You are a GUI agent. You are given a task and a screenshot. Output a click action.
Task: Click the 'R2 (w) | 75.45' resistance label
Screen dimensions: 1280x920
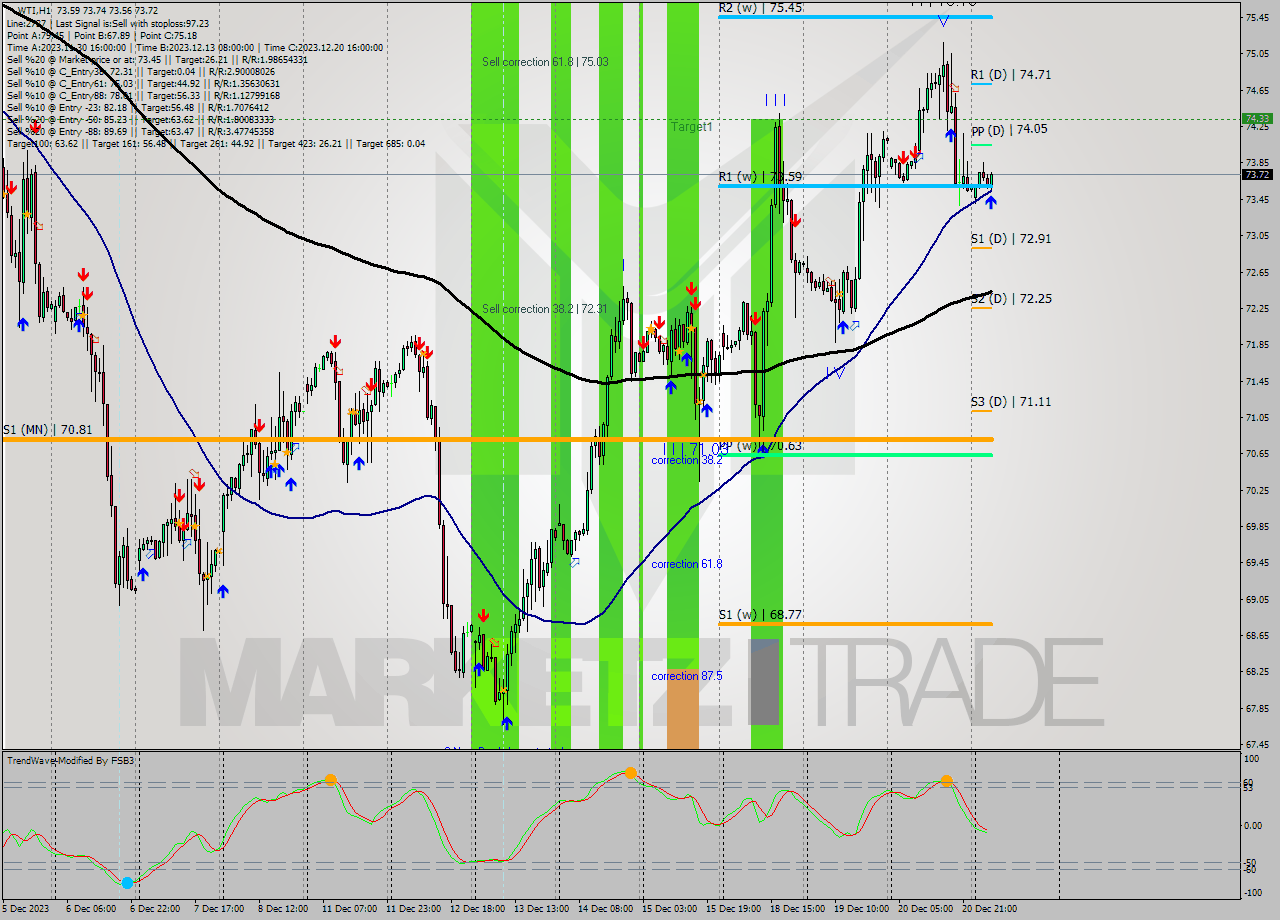coord(760,7)
